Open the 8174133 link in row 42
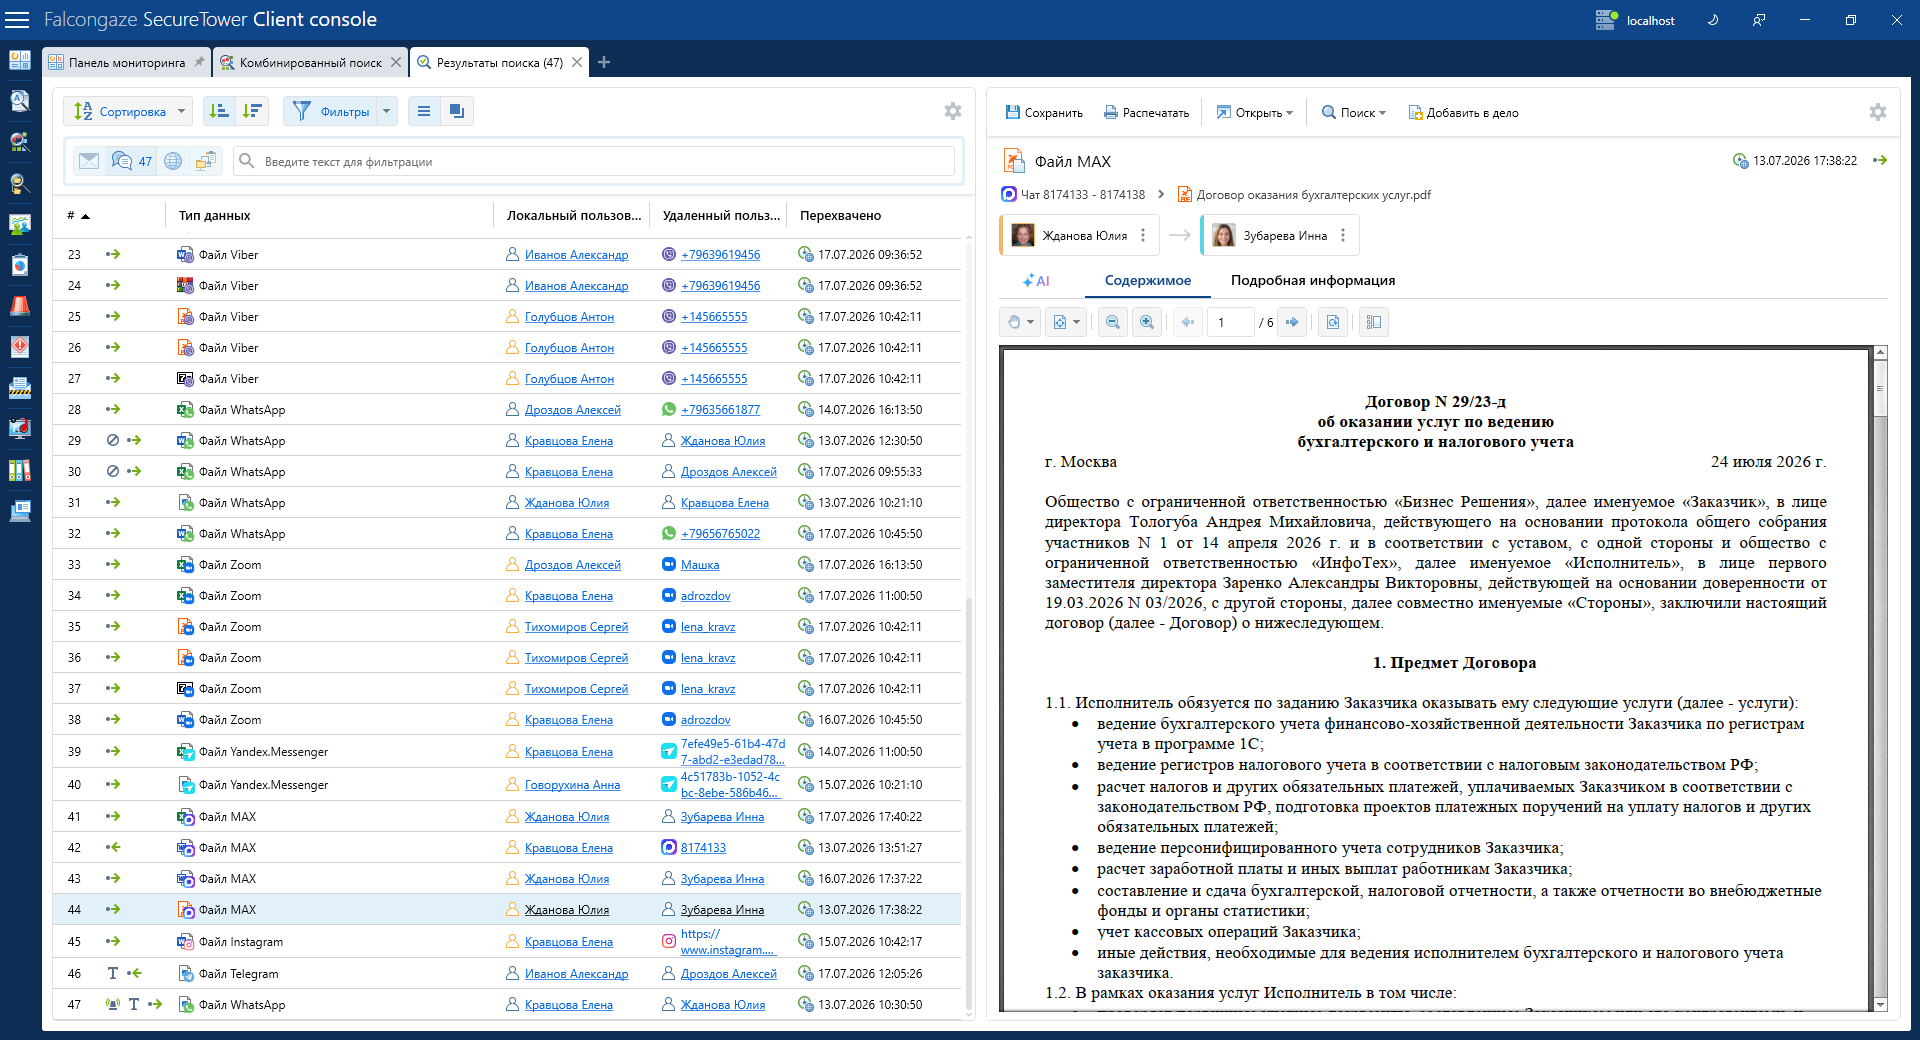 (703, 848)
